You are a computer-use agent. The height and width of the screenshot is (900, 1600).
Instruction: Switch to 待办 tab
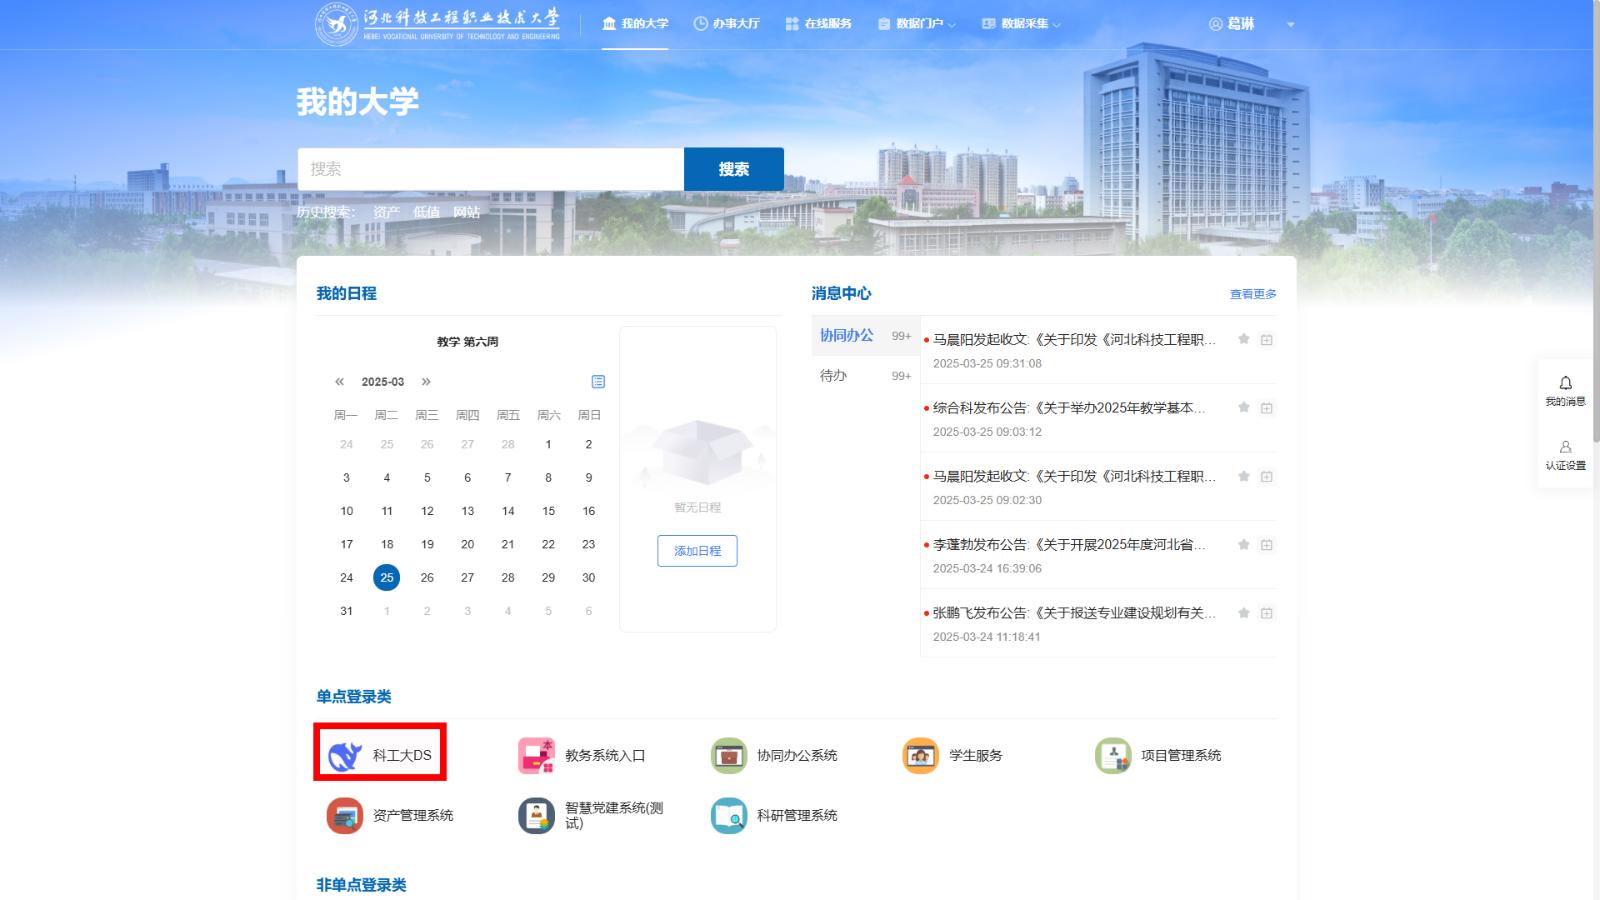(x=834, y=376)
